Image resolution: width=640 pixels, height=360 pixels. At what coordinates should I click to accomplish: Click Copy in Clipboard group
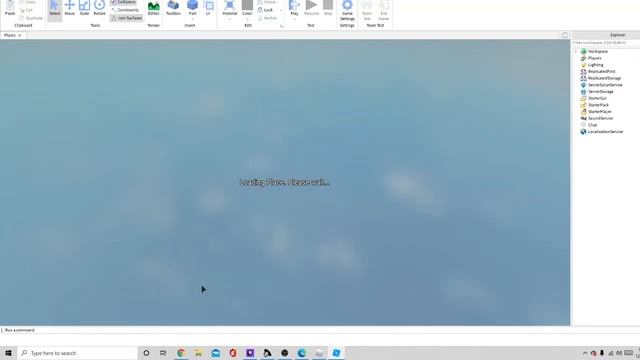pos(28,2)
